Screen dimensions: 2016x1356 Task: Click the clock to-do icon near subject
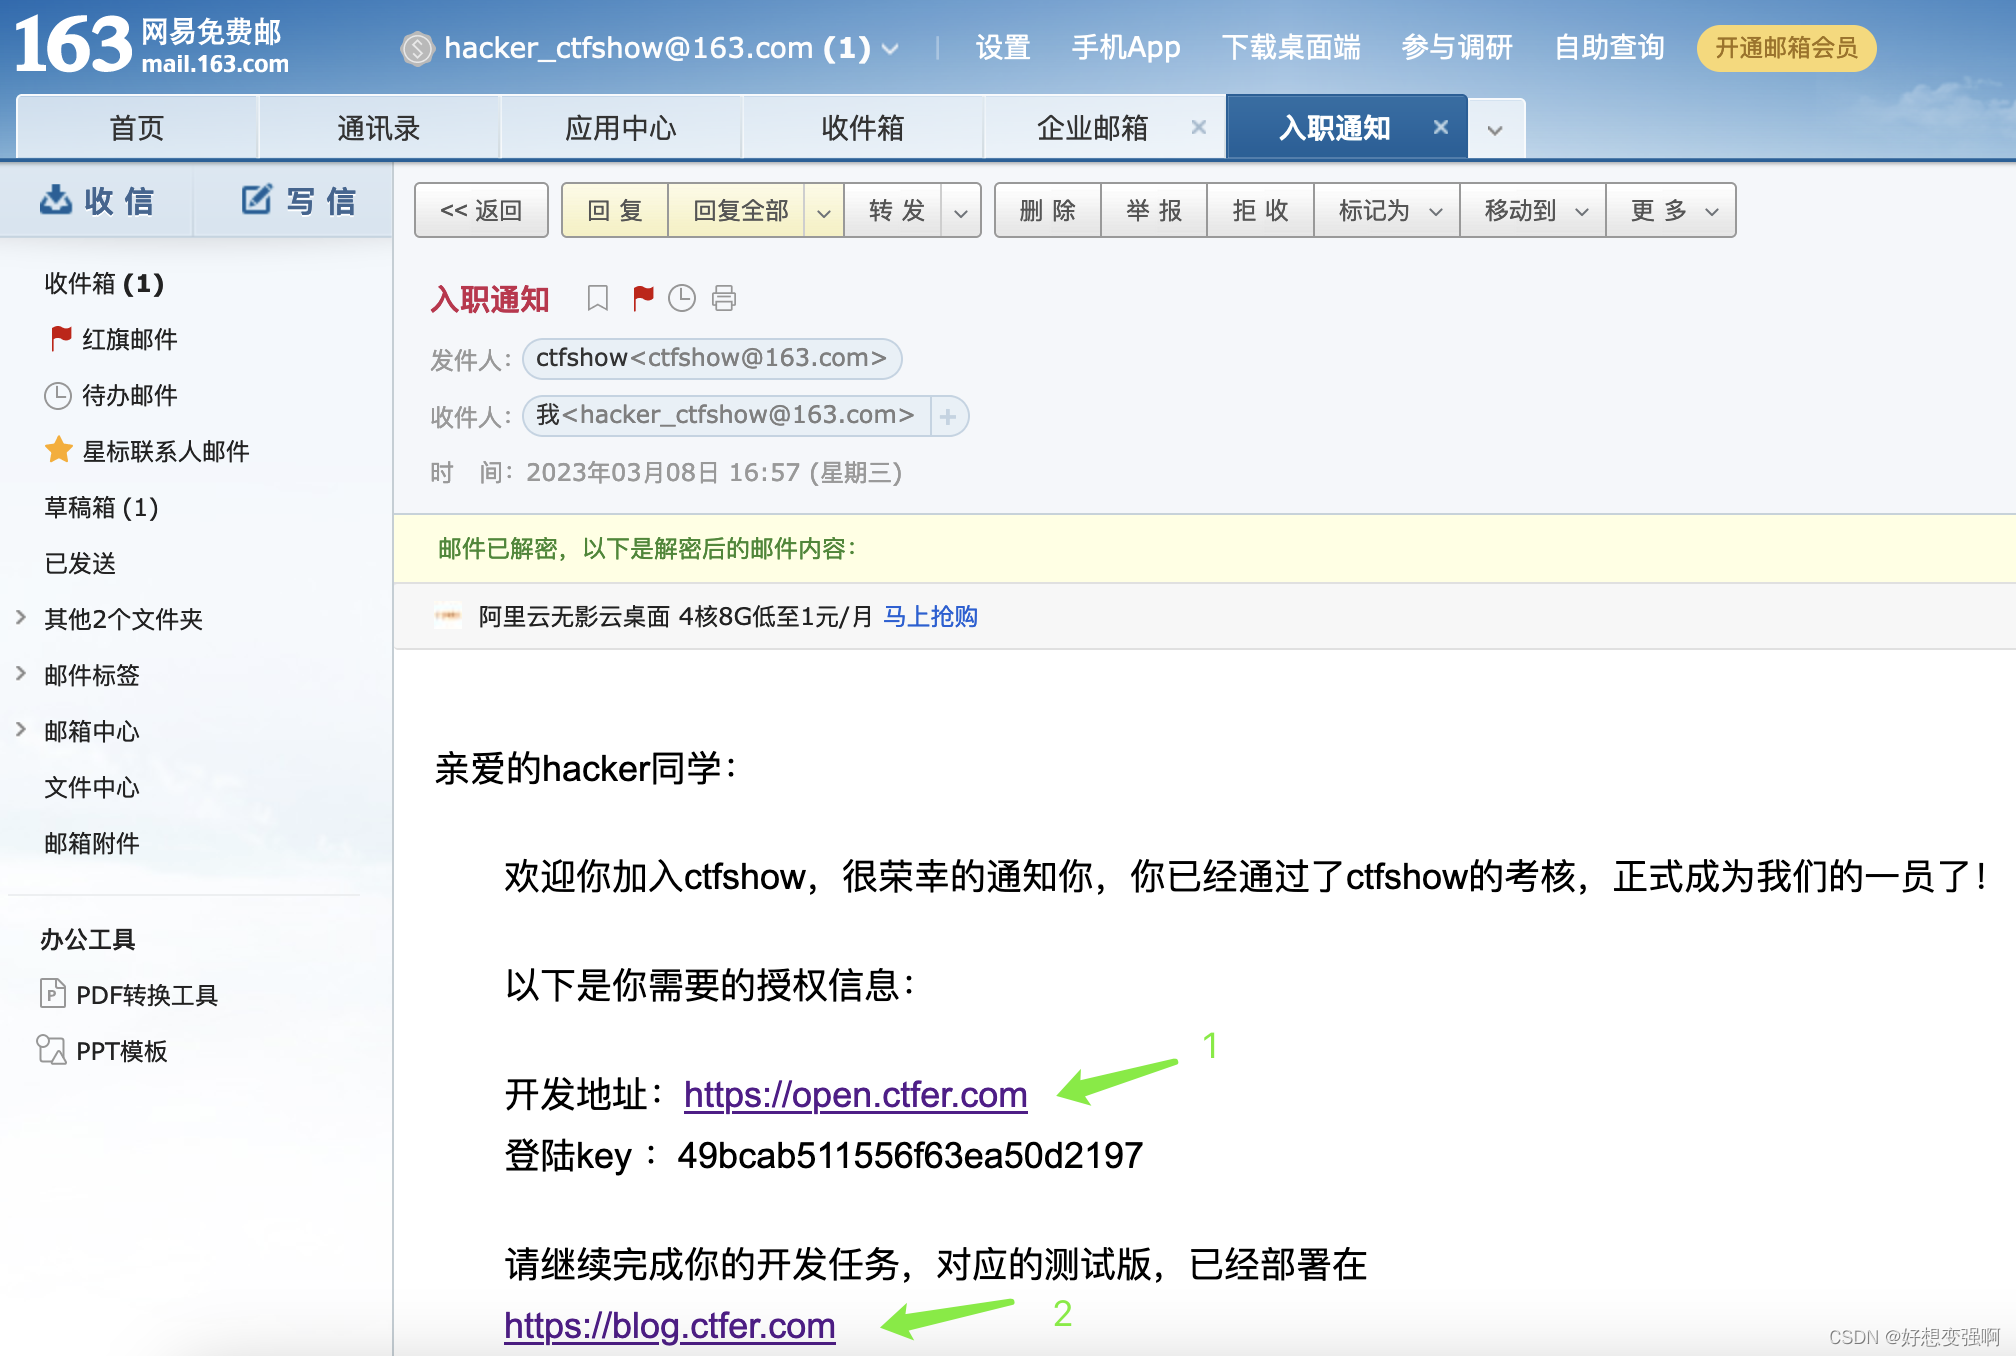pyautogui.click(x=682, y=298)
